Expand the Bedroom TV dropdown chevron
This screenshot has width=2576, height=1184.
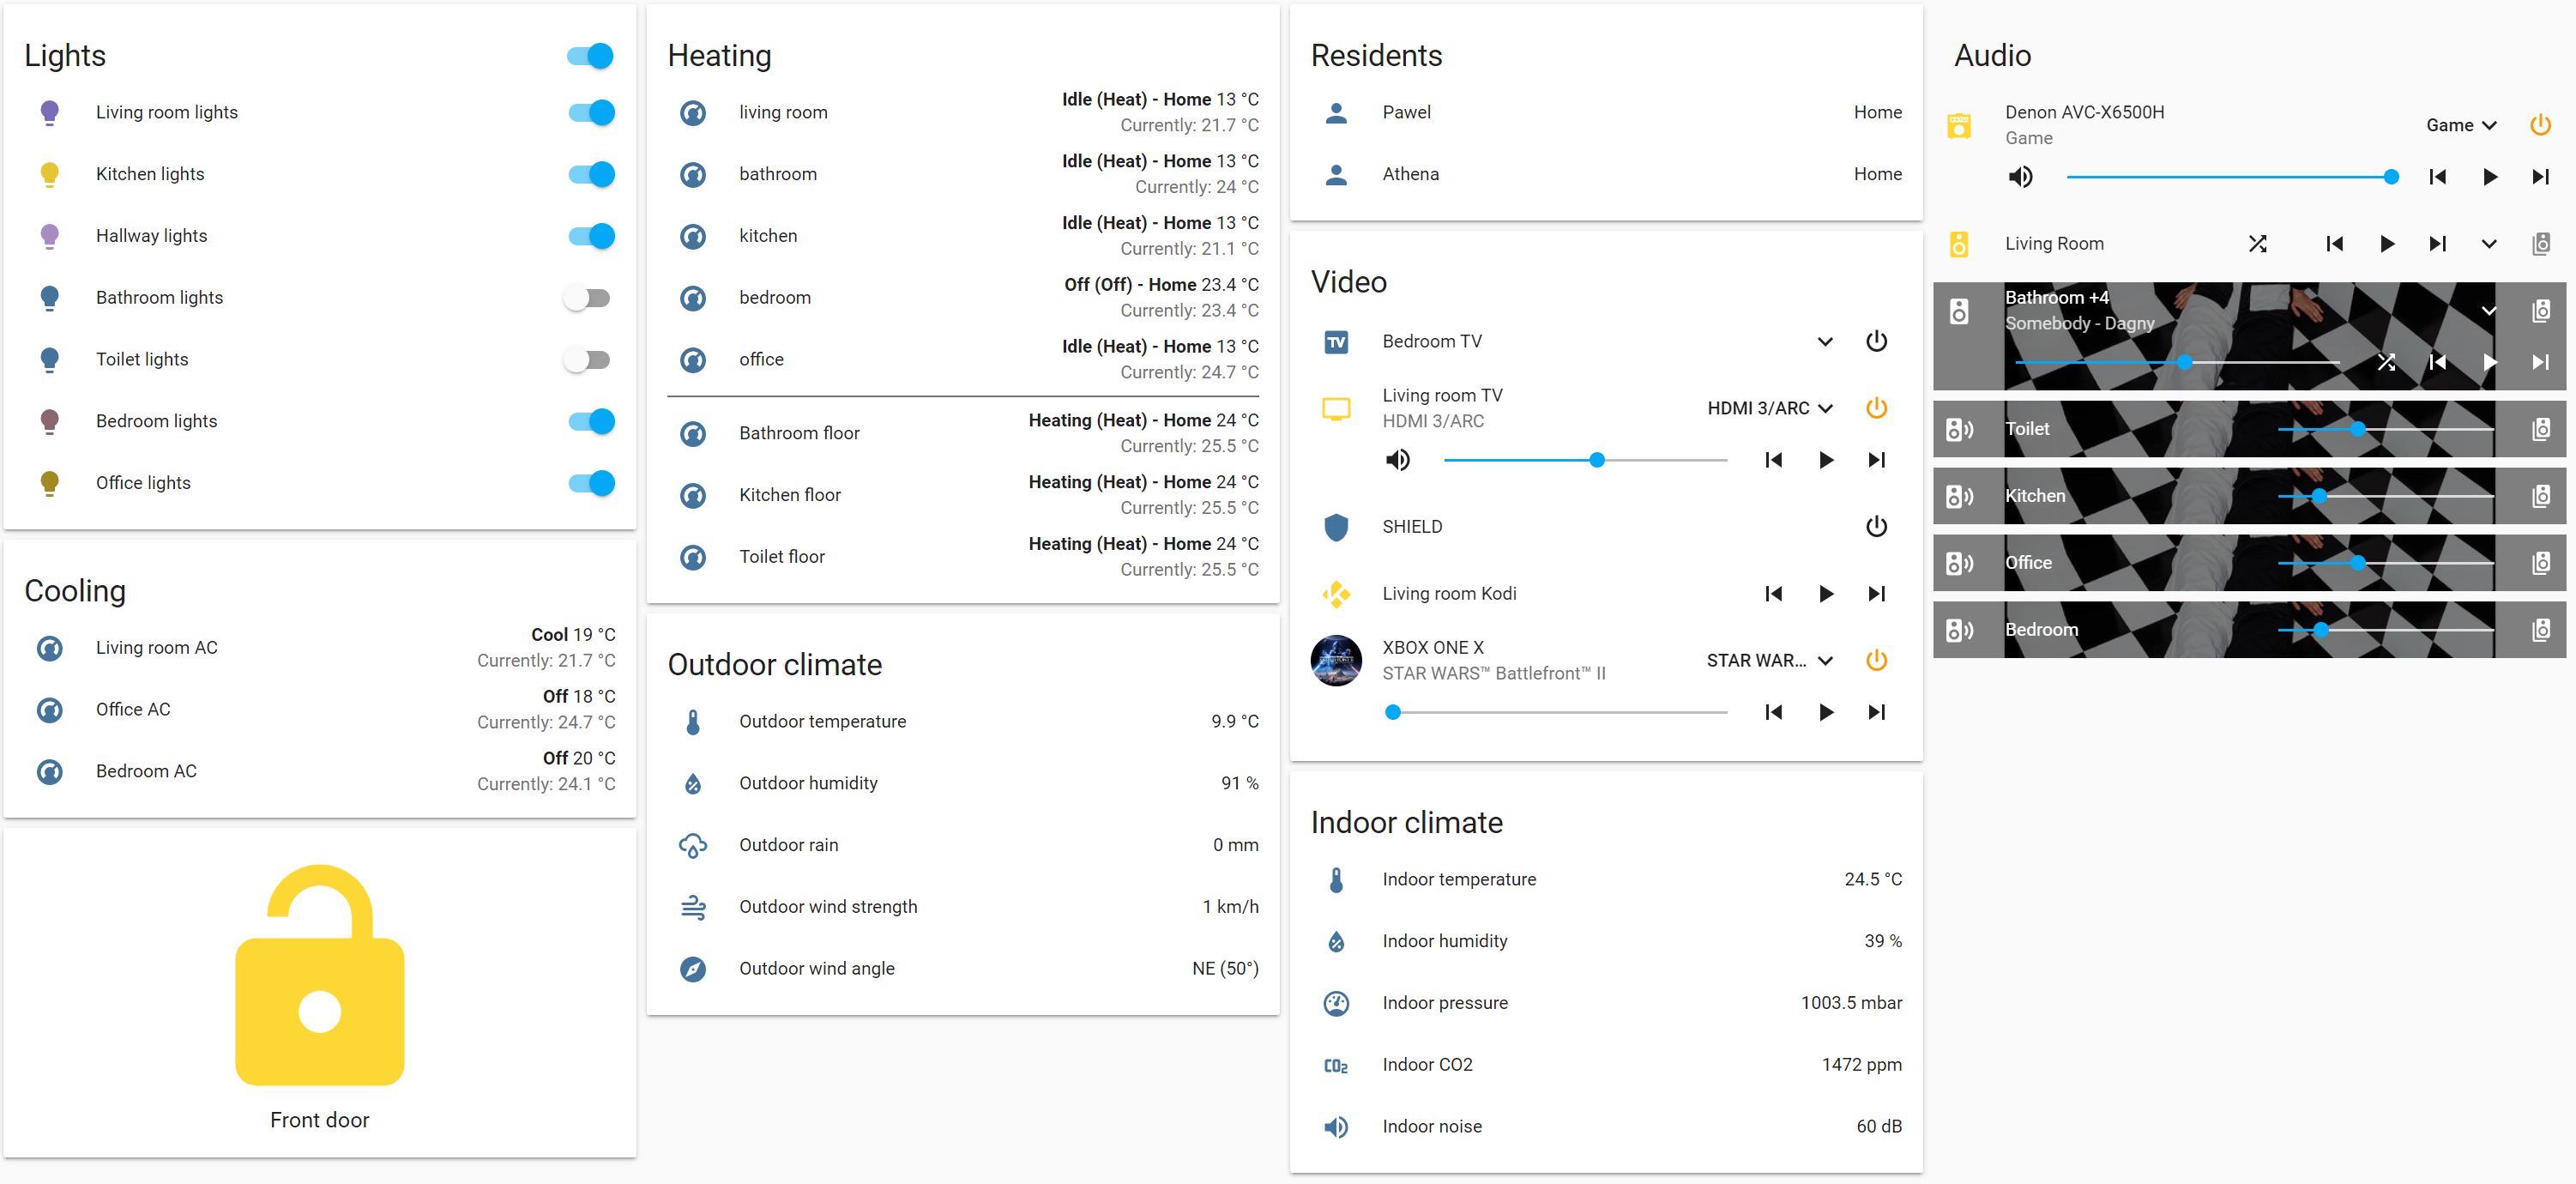(x=1824, y=341)
